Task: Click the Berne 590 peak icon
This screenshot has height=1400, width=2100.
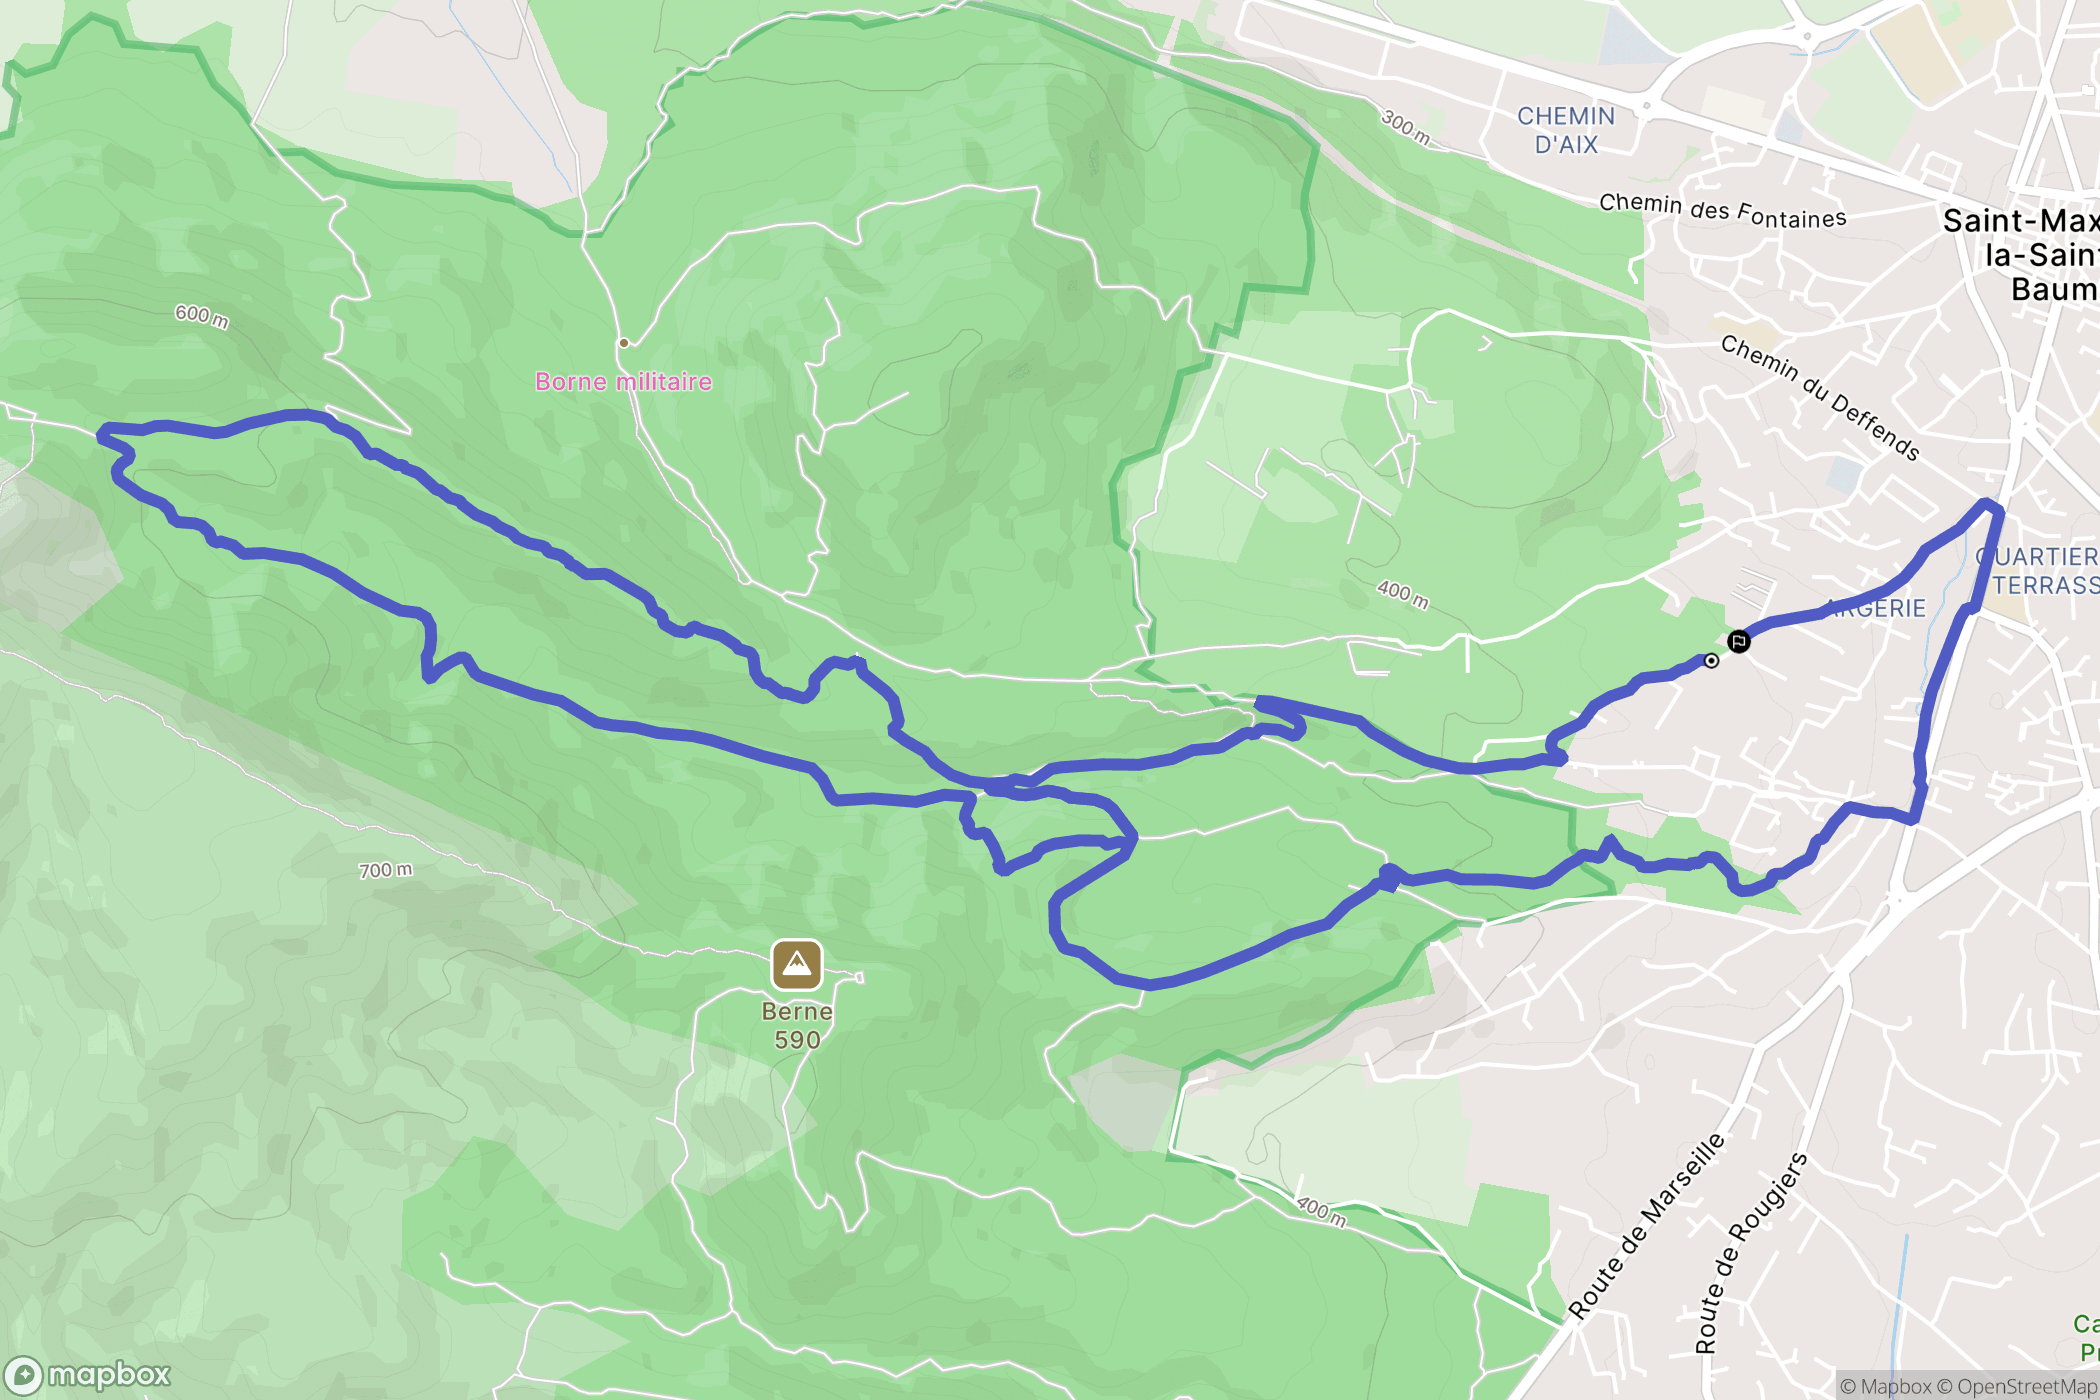Action: coord(796,965)
